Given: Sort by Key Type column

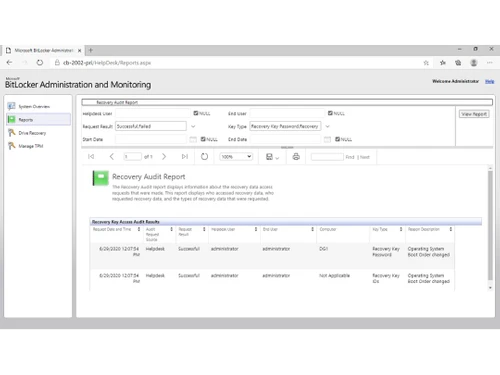Looking at the screenshot, I should click(x=401, y=229).
